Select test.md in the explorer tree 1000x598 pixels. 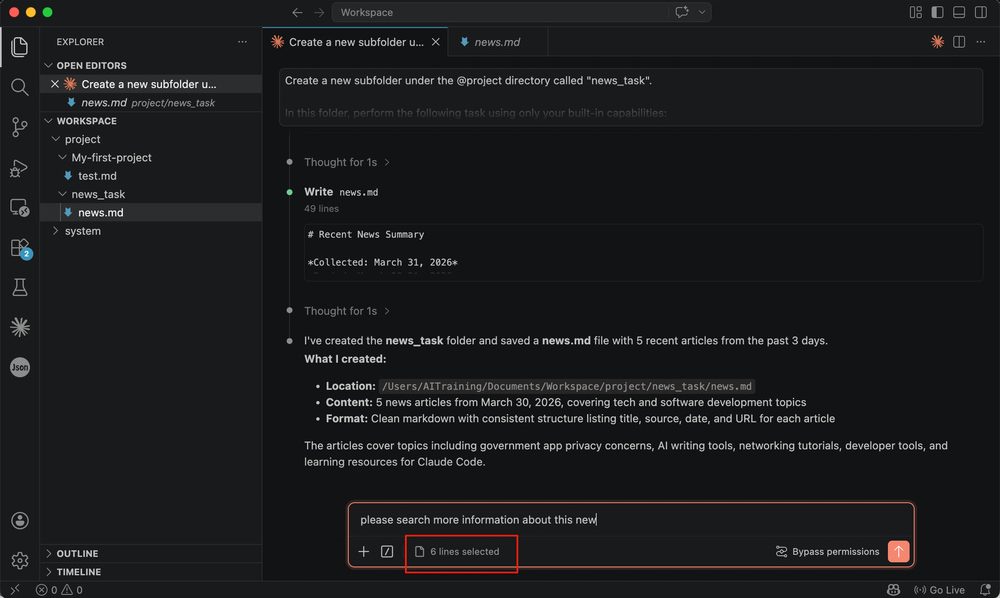(97, 176)
